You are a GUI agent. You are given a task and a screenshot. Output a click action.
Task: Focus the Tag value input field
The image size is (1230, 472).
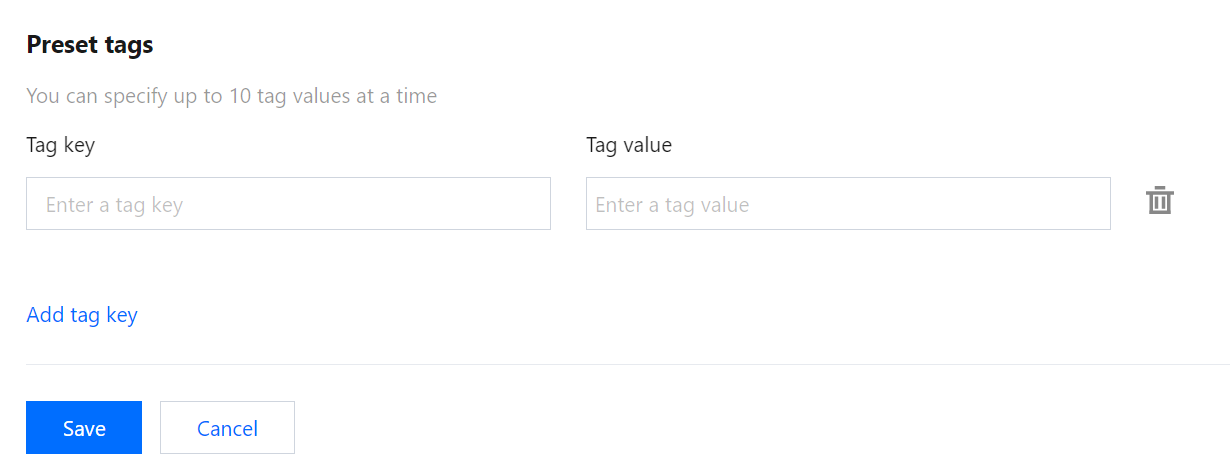848,204
